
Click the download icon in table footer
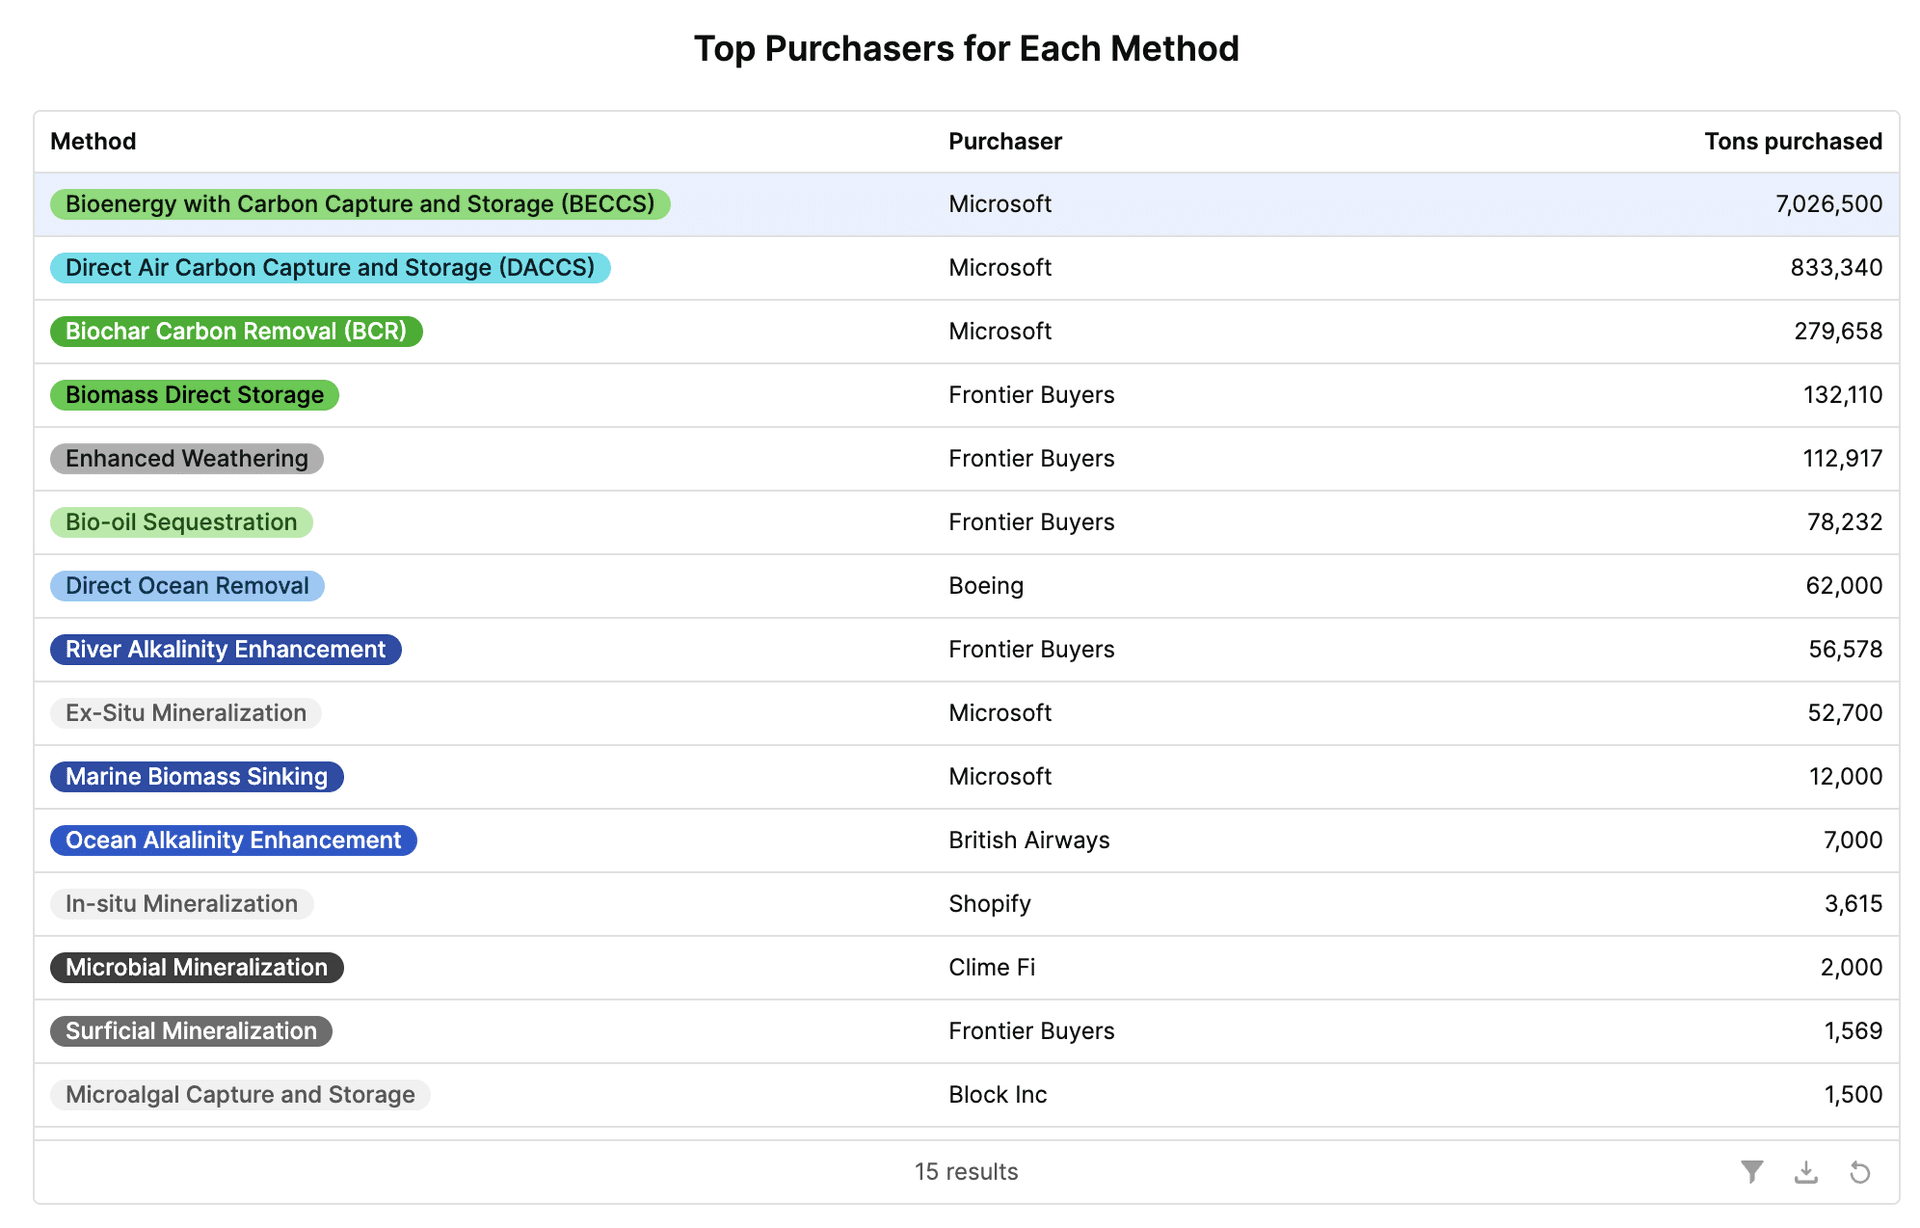pos(1805,1171)
